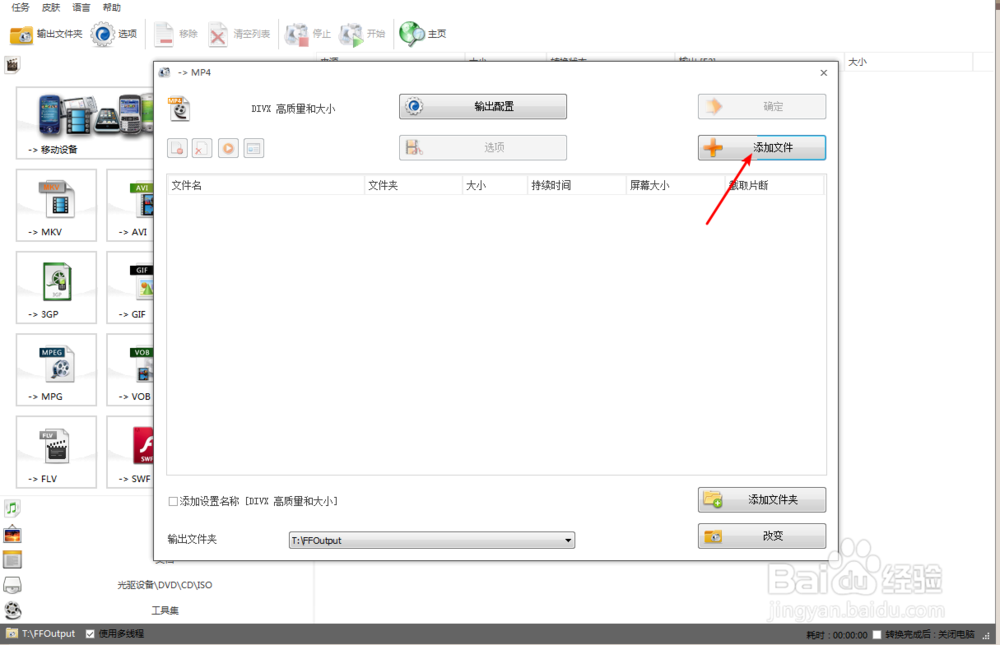Select the MKV conversion format icon

click(55, 205)
